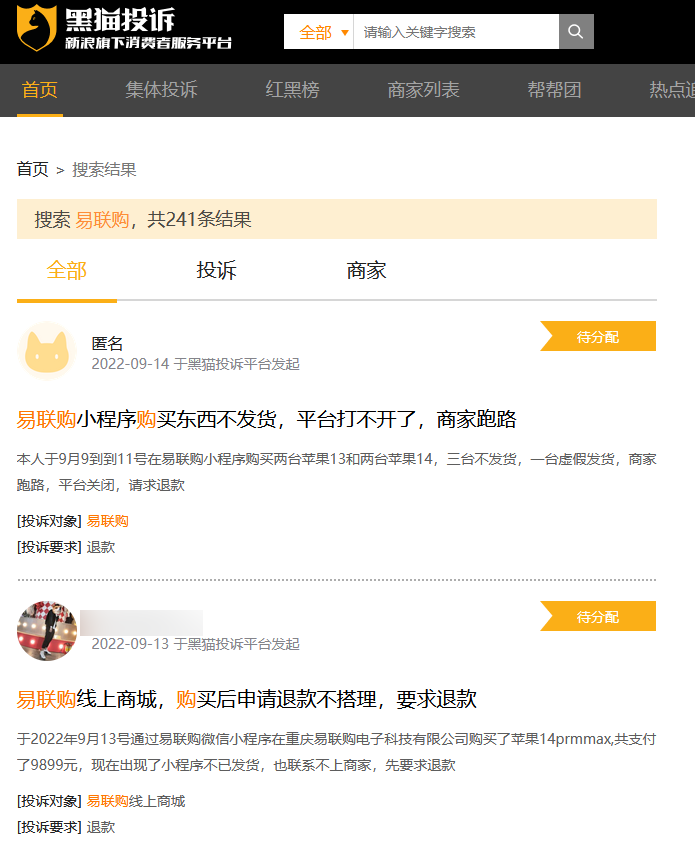Viewport: 695px width, 855px height.
Task: Open the 集体投诉 navigation item
Action: tap(161, 89)
